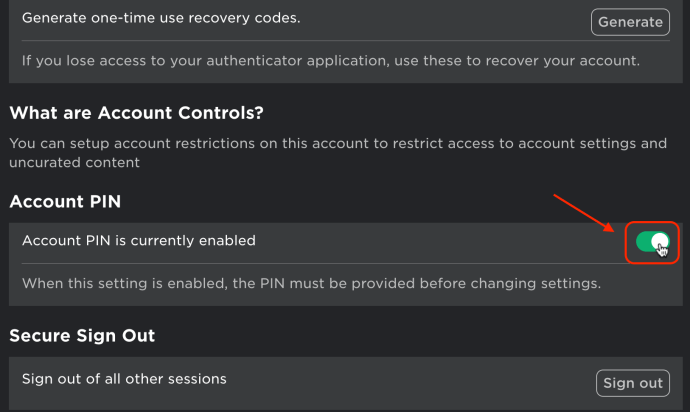Click the words 'uncurated content'
690x412 pixels.
point(74,162)
